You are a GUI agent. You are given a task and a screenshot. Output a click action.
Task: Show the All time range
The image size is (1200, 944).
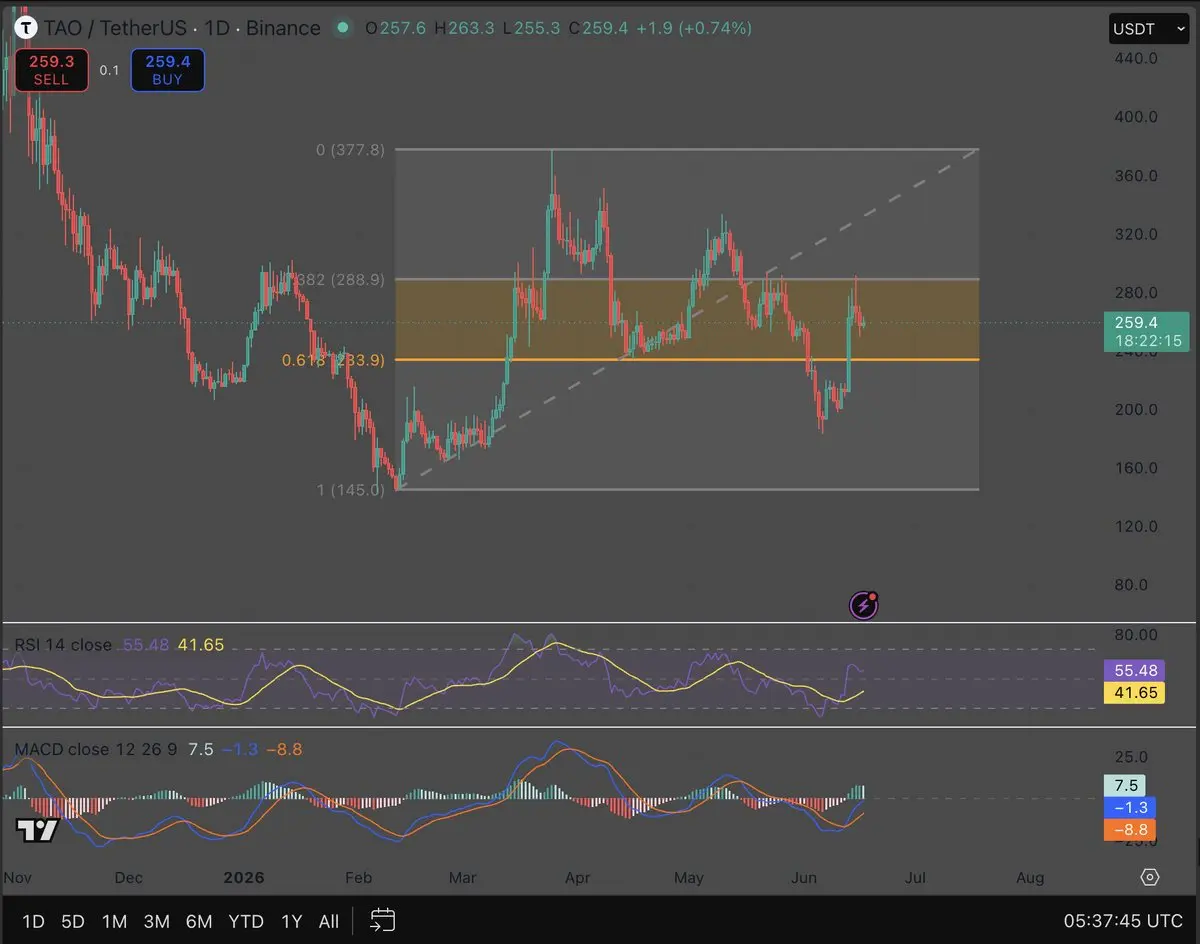click(328, 921)
